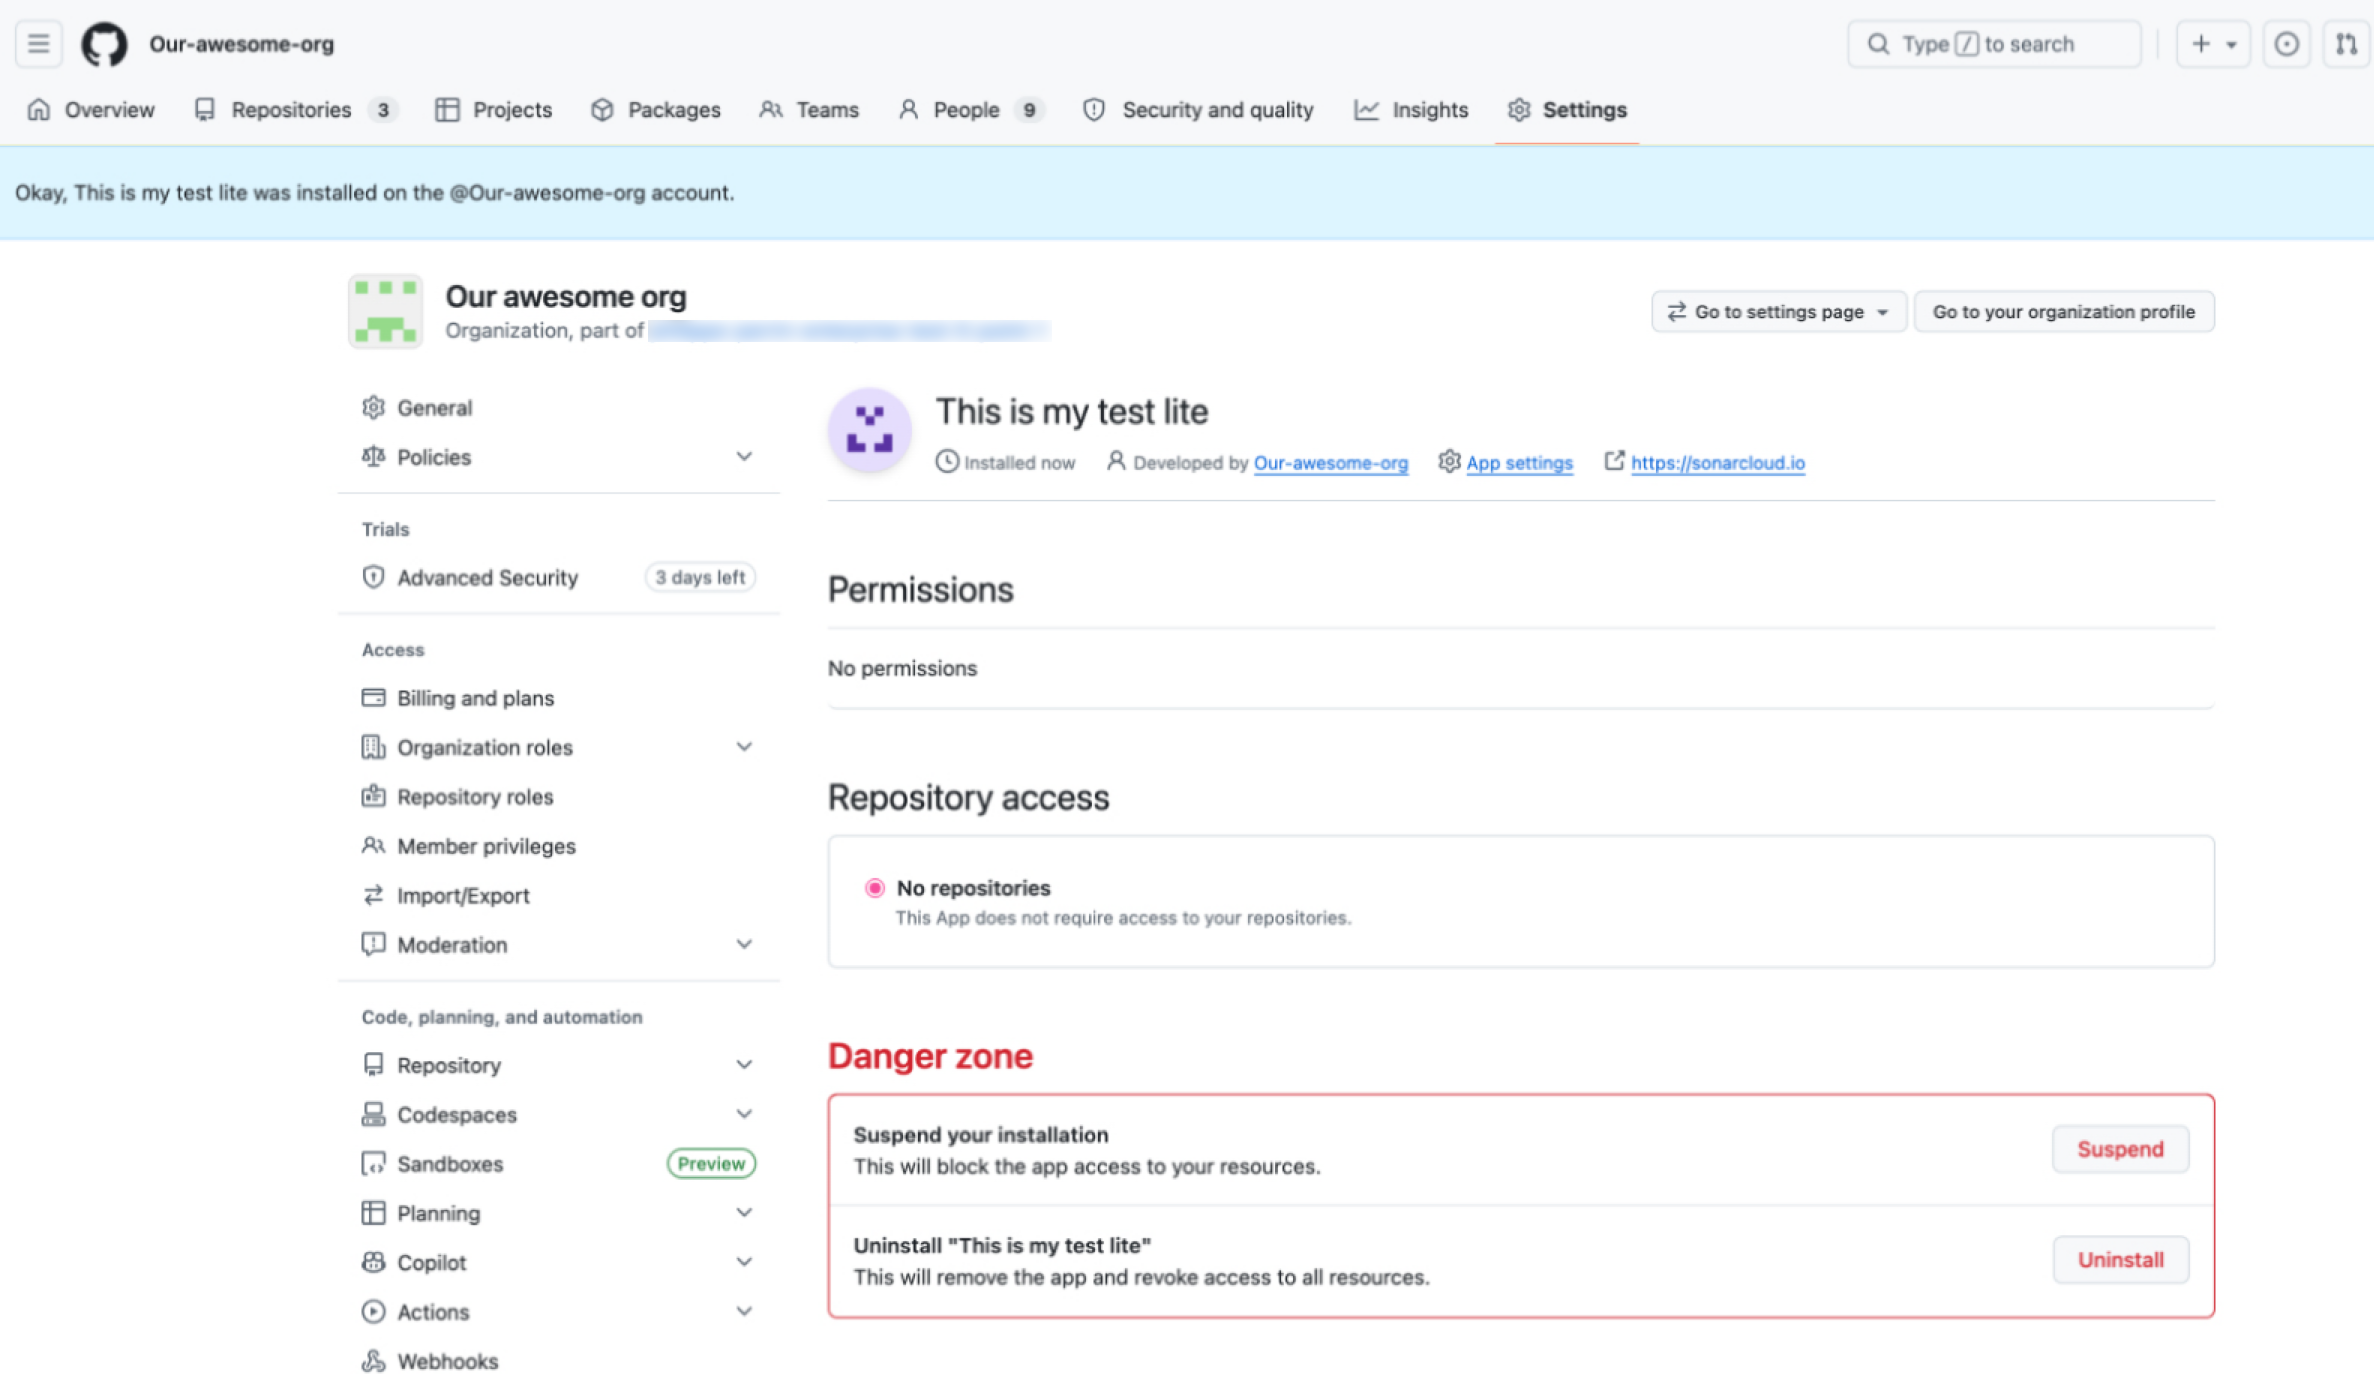
Task: Open the https://sonarcloud.io link
Action: tap(1718, 463)
